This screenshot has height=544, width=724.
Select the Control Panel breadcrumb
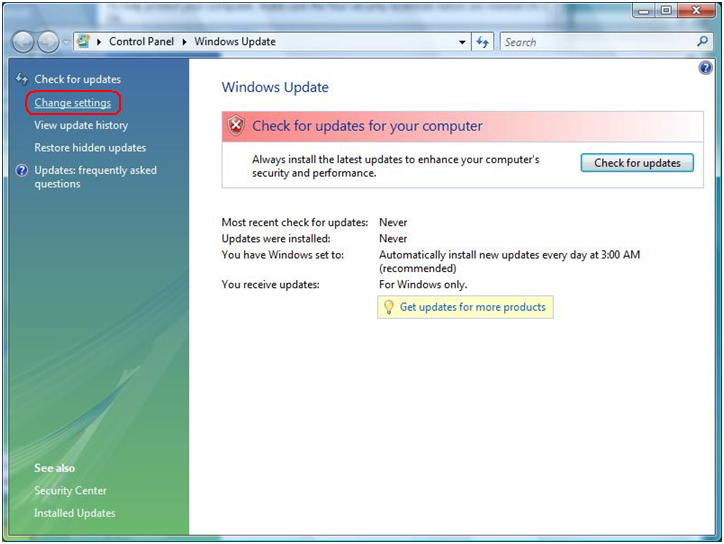pos(141,42)
